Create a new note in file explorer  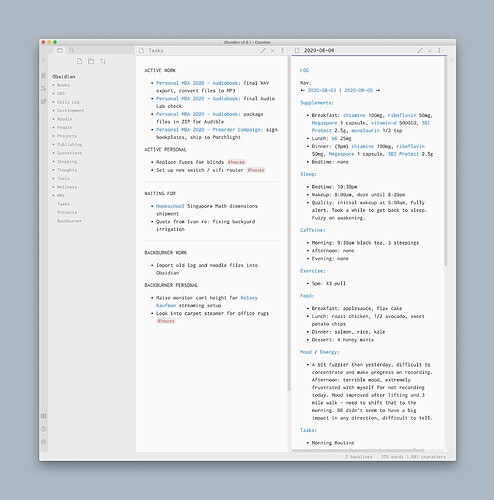(x=79, y=61)
